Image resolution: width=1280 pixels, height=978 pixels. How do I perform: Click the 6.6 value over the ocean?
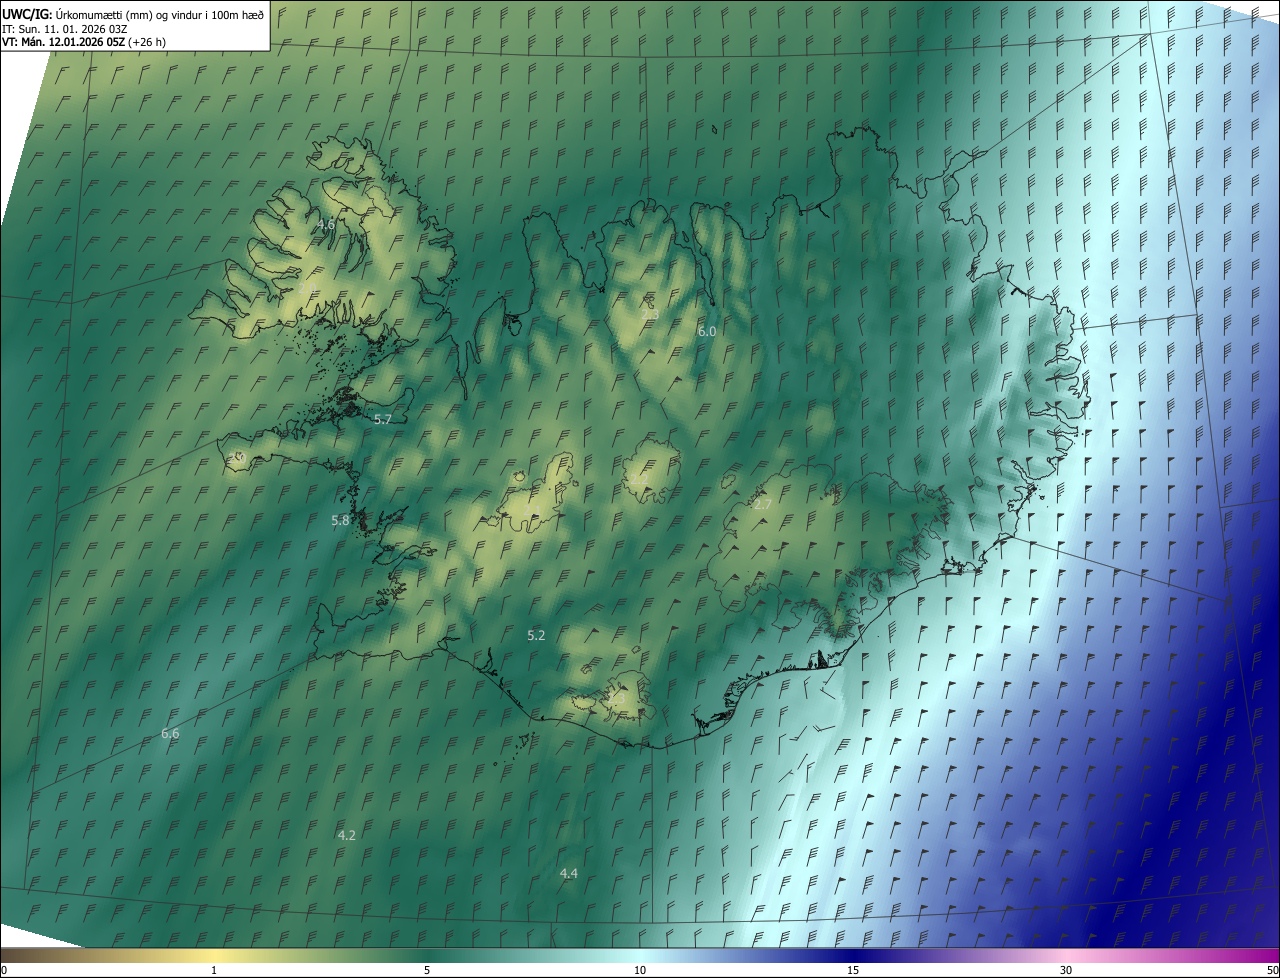[x=170, y=734]
